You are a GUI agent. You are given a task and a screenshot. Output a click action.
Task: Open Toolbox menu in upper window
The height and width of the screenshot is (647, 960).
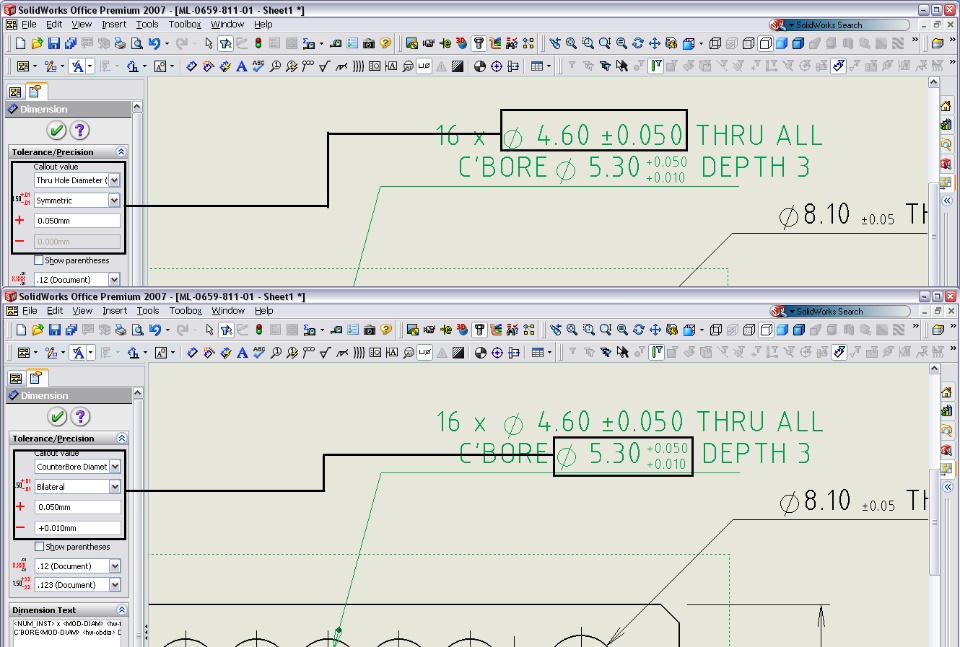[x=185, y=24]
